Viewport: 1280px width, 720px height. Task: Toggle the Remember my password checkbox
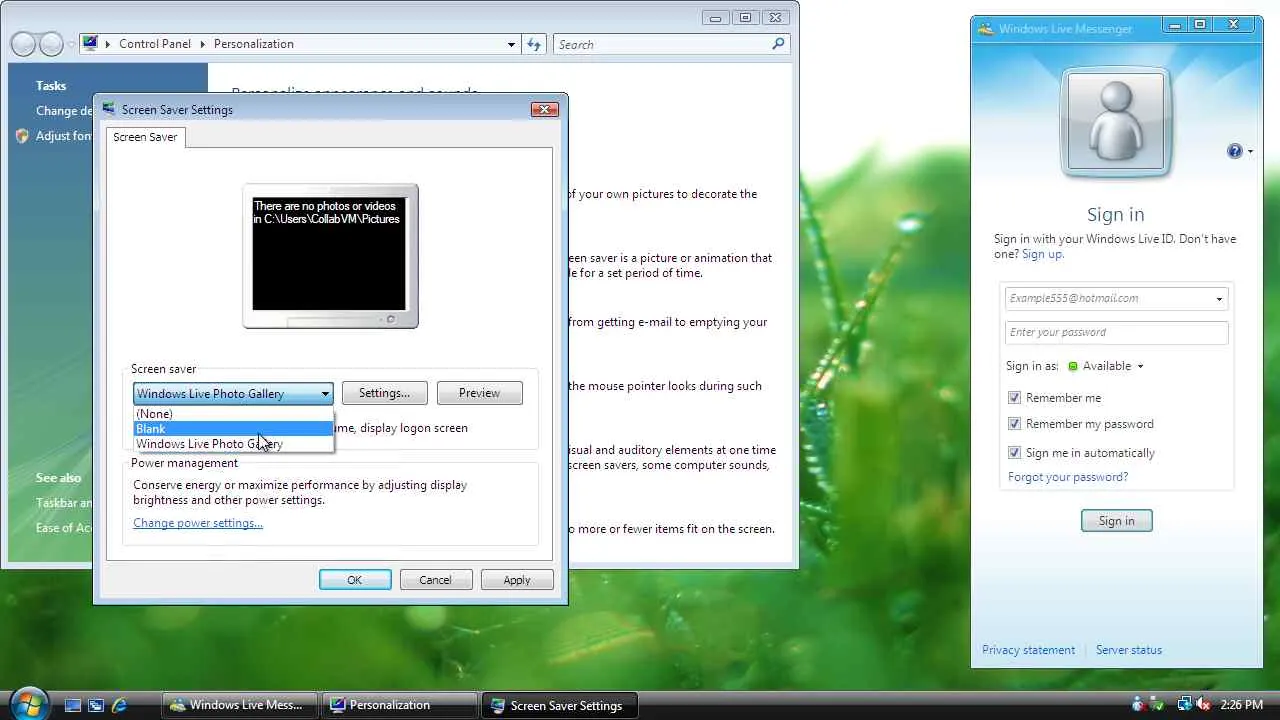tap(1015, 424)
